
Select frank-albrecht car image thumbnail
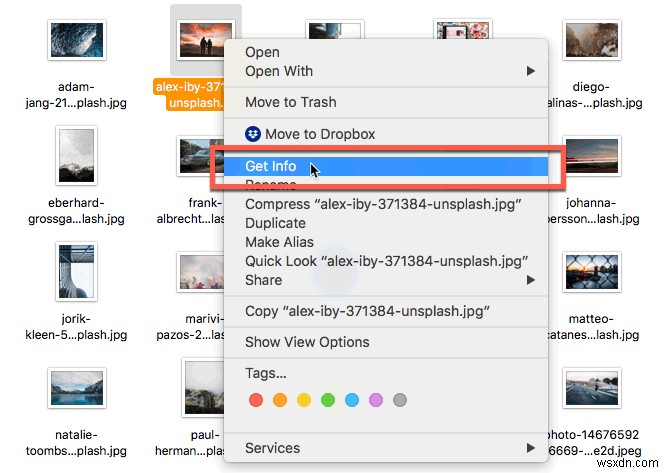pos(200,156)
